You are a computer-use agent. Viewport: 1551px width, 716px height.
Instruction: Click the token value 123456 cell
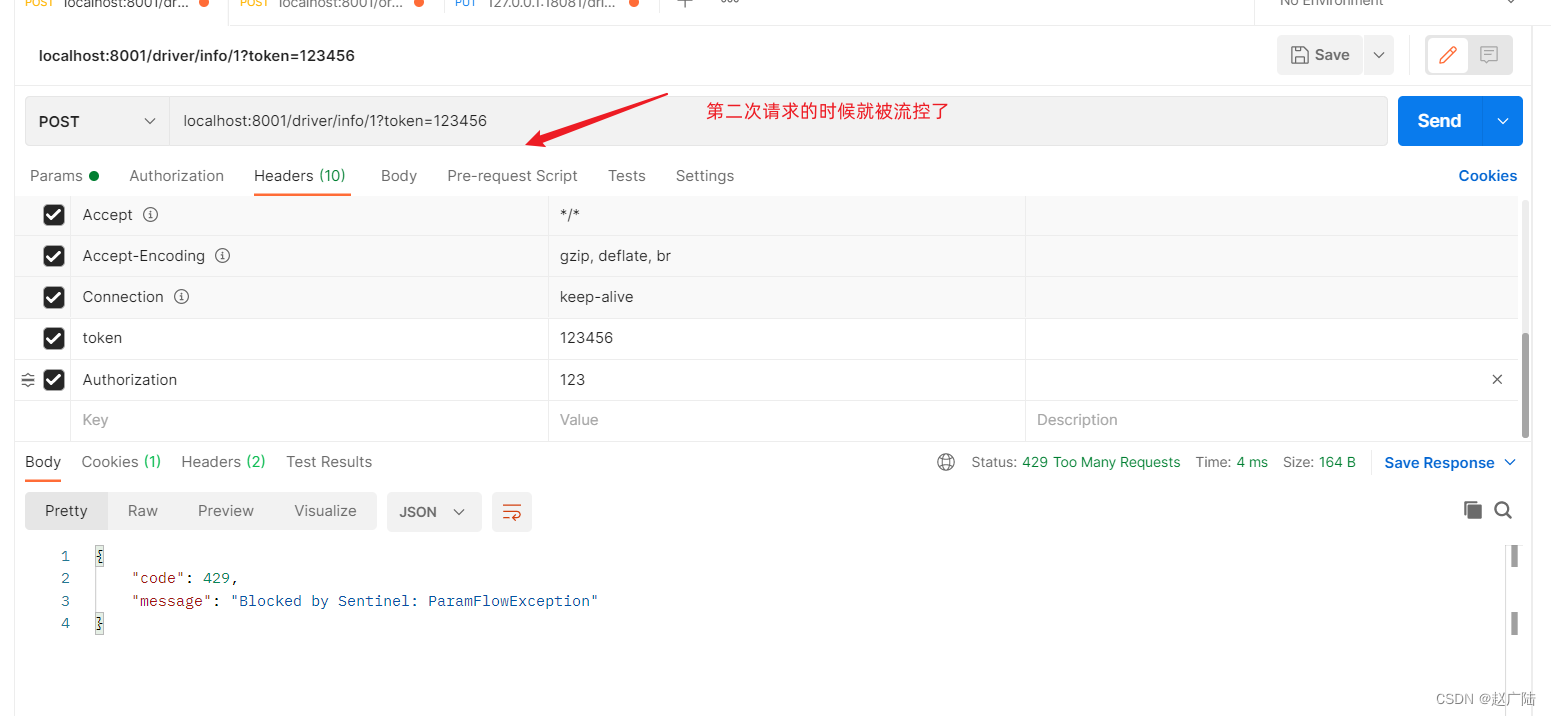coord(787,338)
